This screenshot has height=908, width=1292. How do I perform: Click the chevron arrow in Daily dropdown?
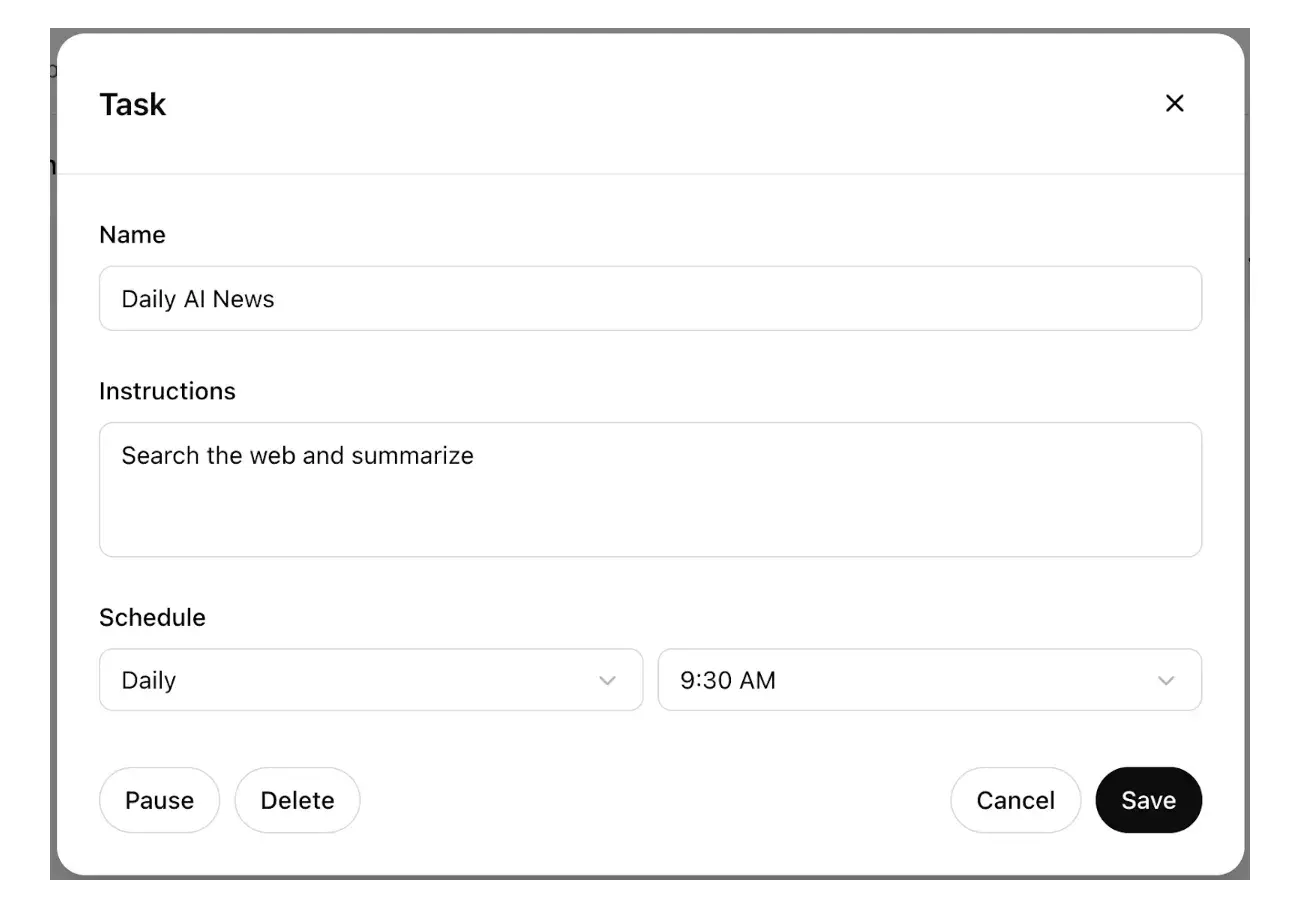click(x=607, y=681)
